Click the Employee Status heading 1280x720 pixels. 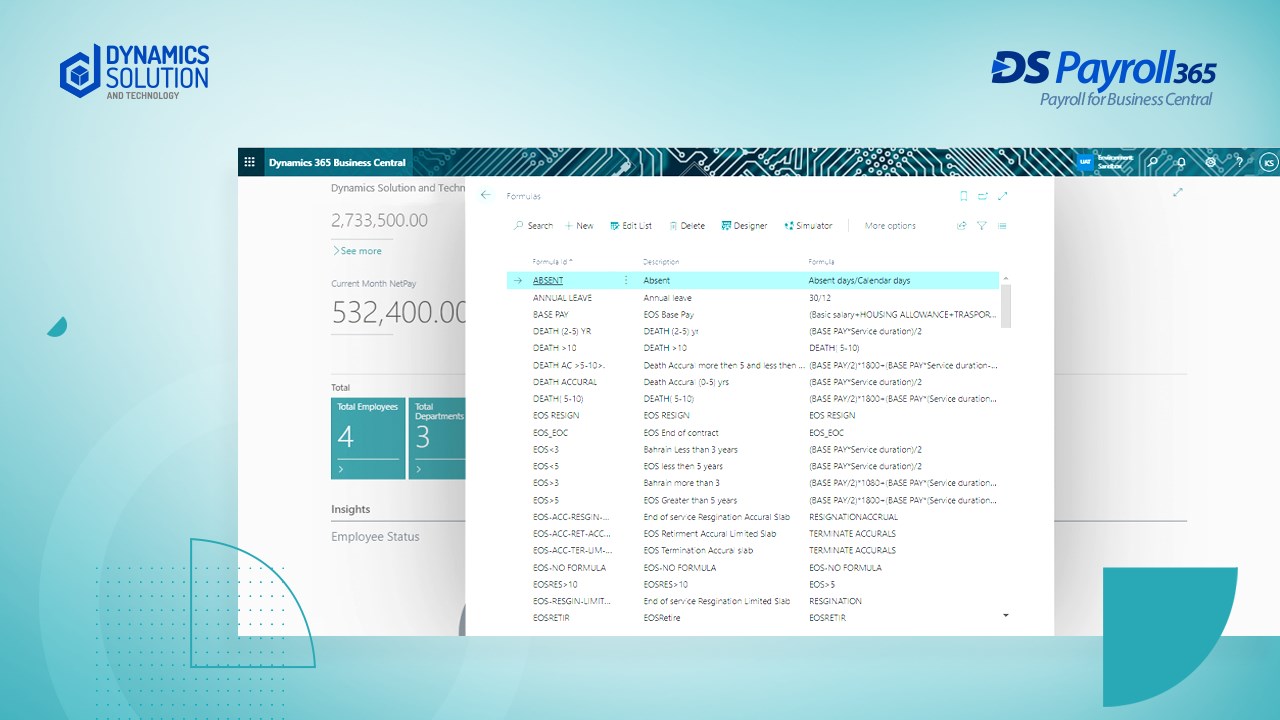[375, 537]
